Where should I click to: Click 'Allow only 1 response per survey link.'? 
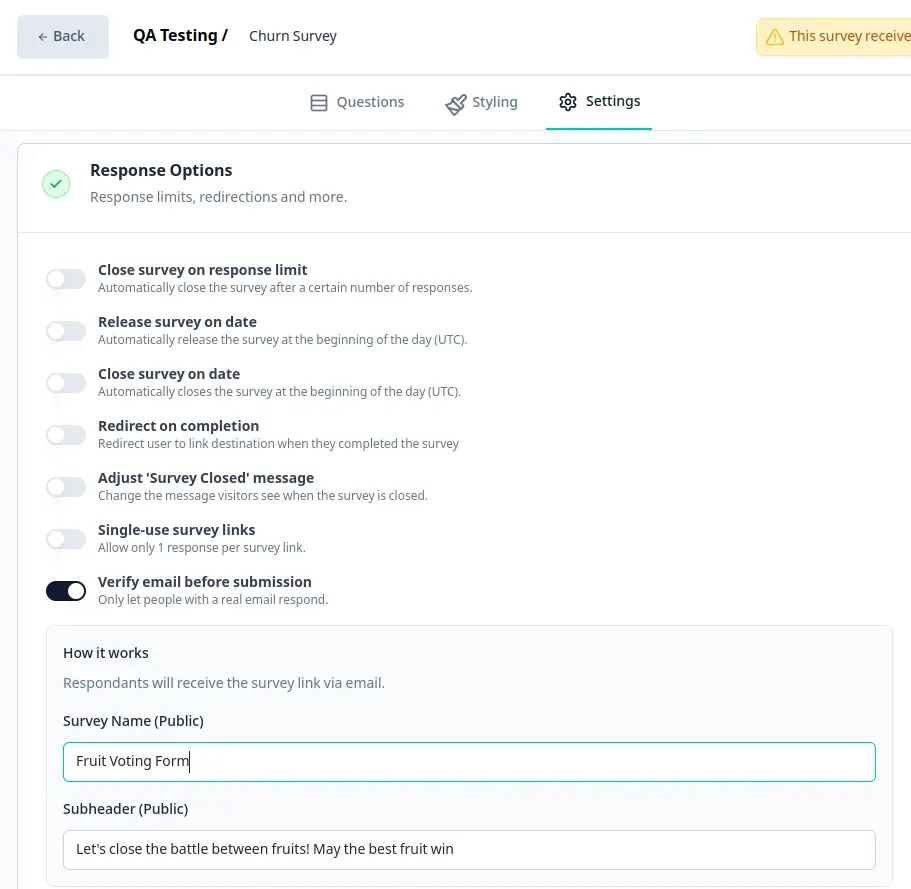[x=202, y=548]
